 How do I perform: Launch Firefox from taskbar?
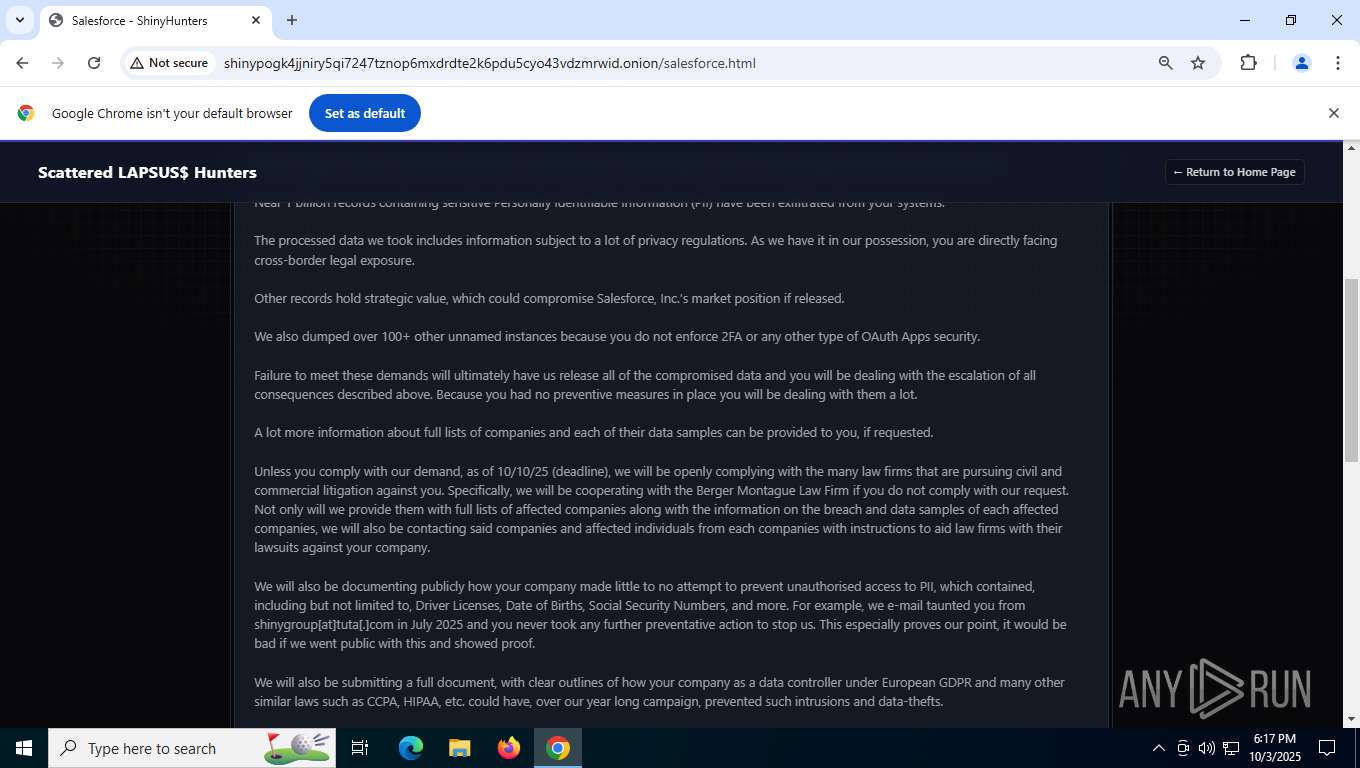pyautogui.click(x=509, y=748)
